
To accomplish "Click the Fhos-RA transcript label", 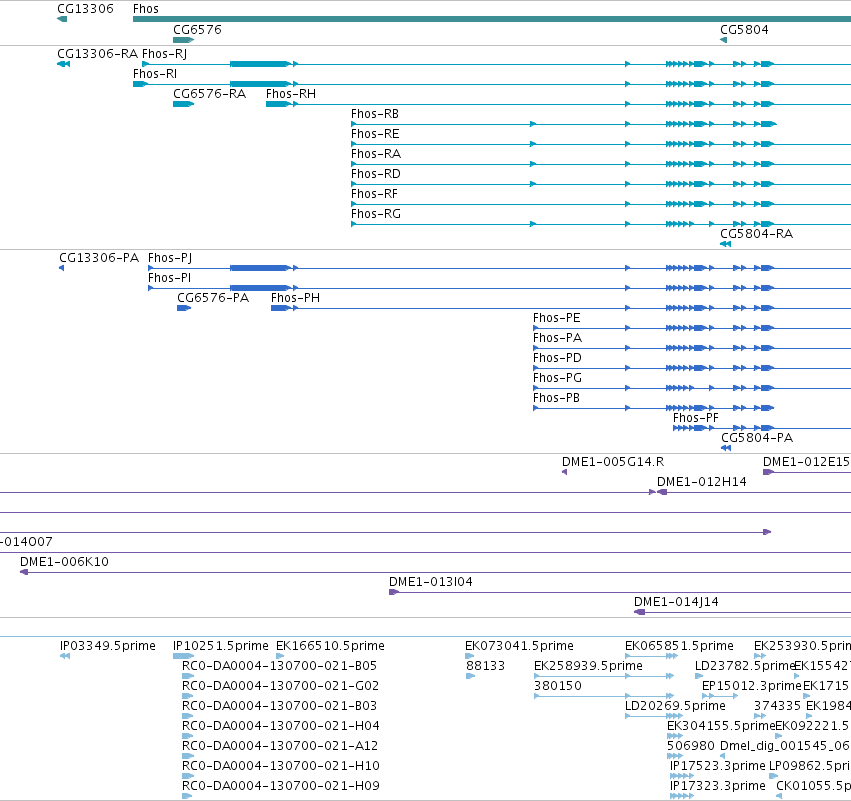I will [376, 154].
